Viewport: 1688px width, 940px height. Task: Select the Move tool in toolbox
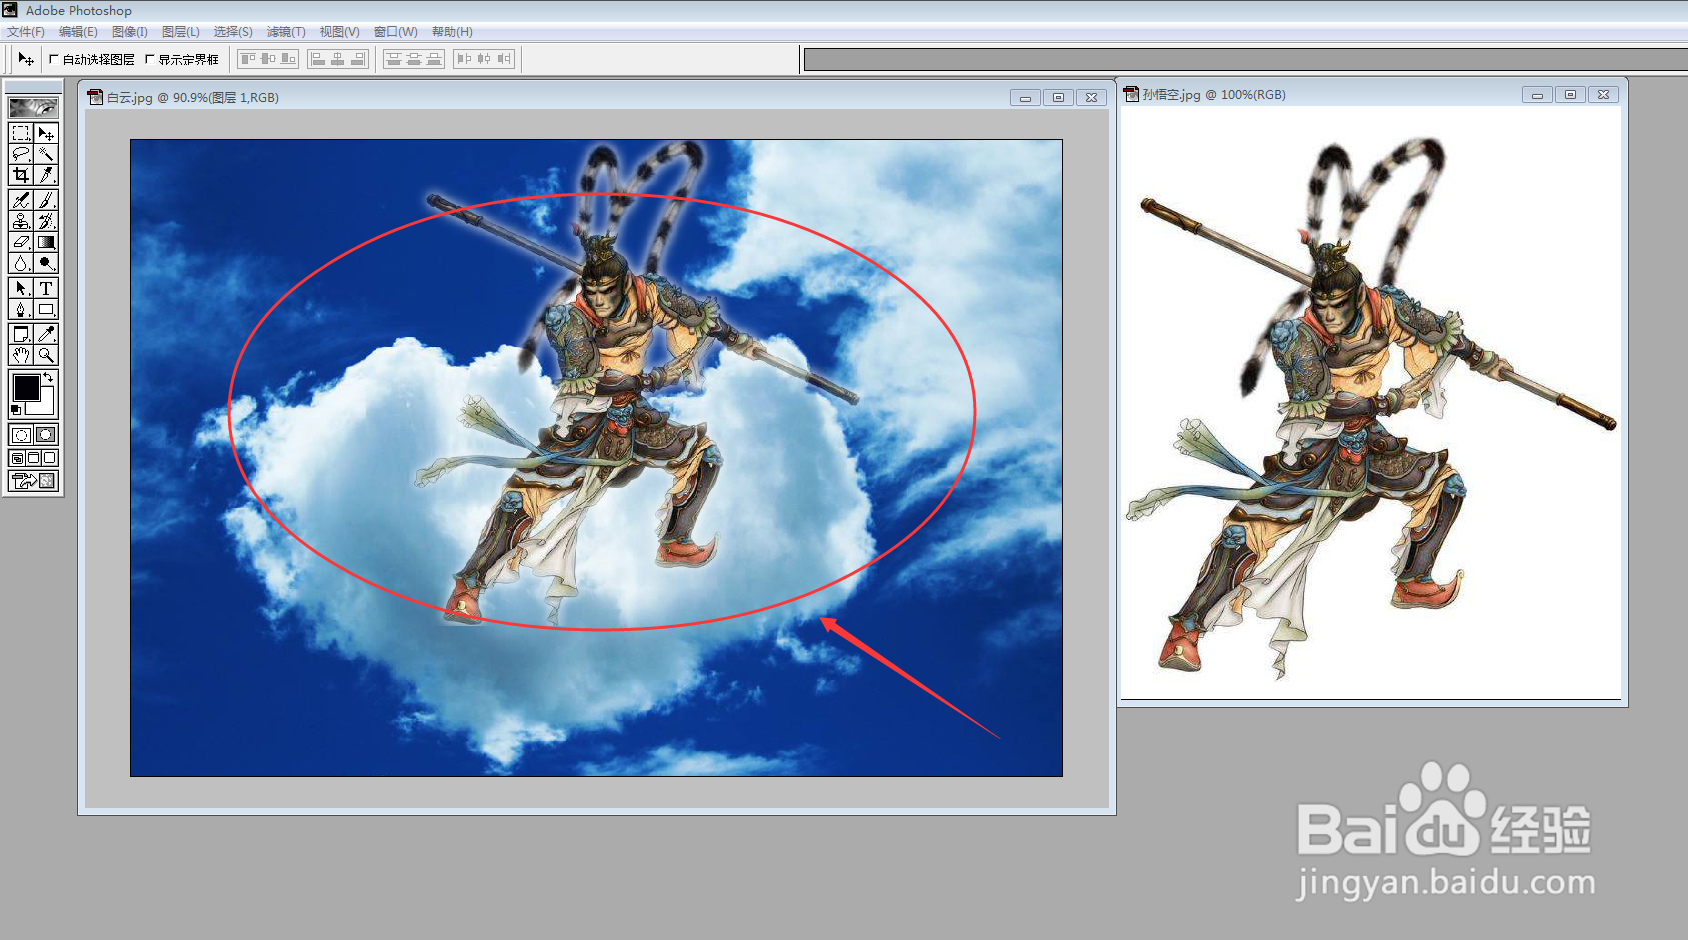click(46, 133)
